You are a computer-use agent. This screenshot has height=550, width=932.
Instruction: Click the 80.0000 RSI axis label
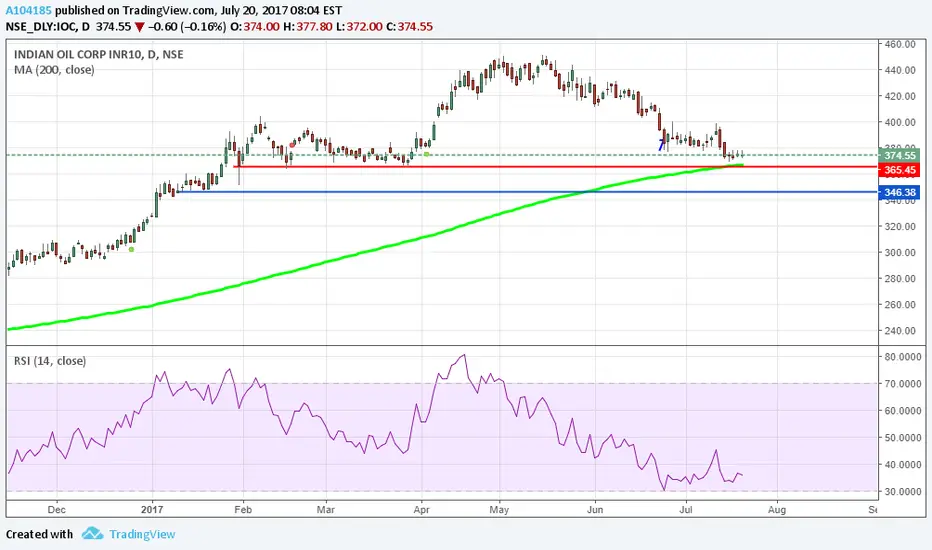(903, 357)
